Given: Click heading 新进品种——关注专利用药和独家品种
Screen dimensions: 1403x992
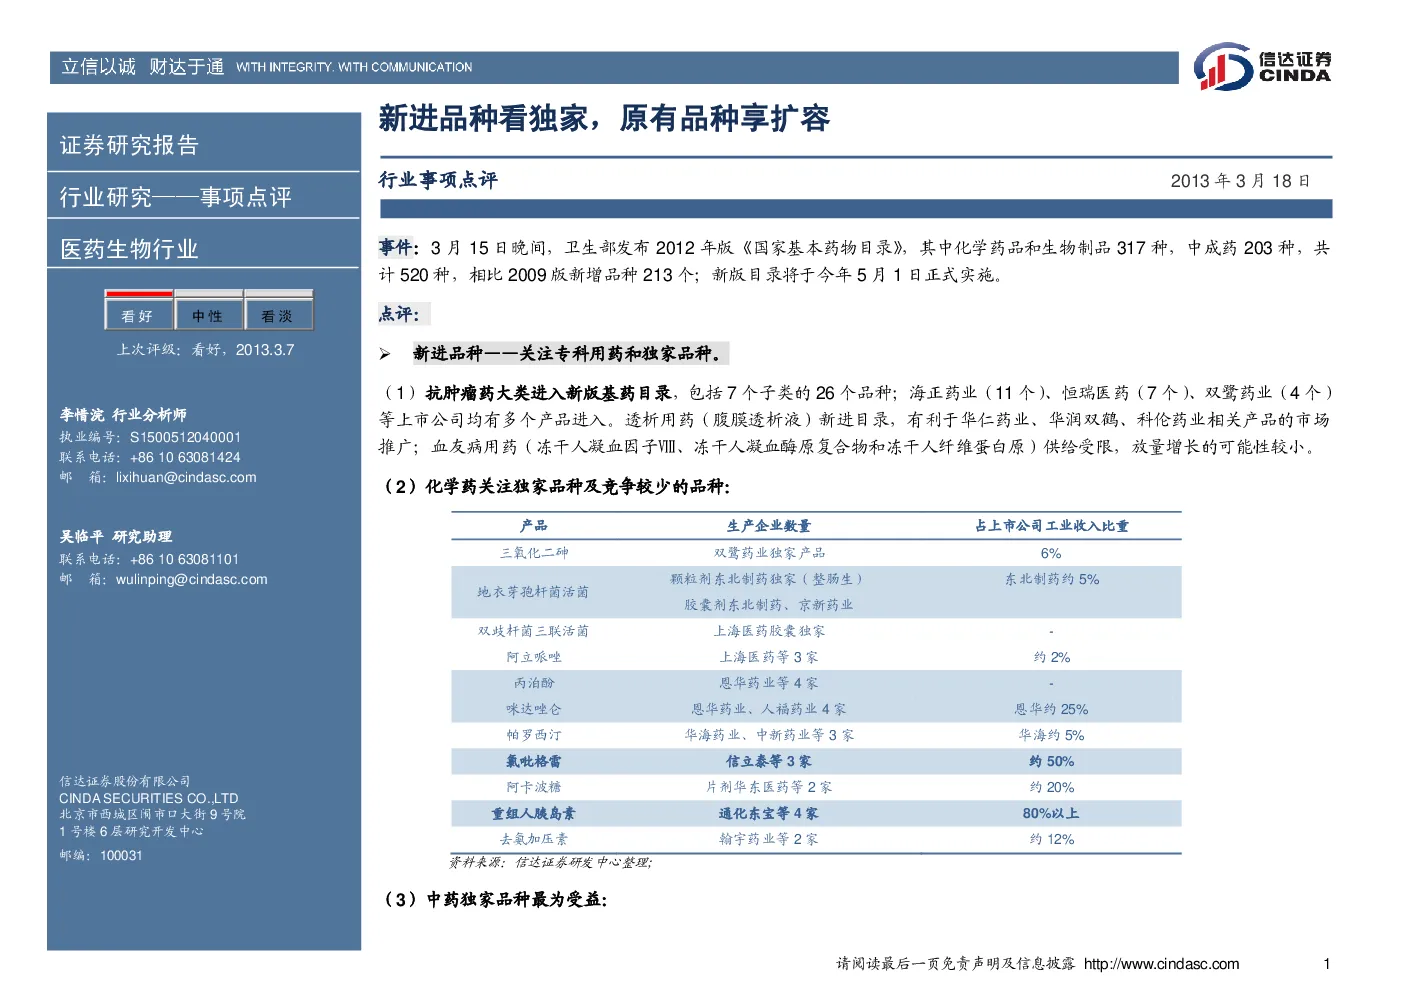Looking at the screenshot, I should 567,354.
